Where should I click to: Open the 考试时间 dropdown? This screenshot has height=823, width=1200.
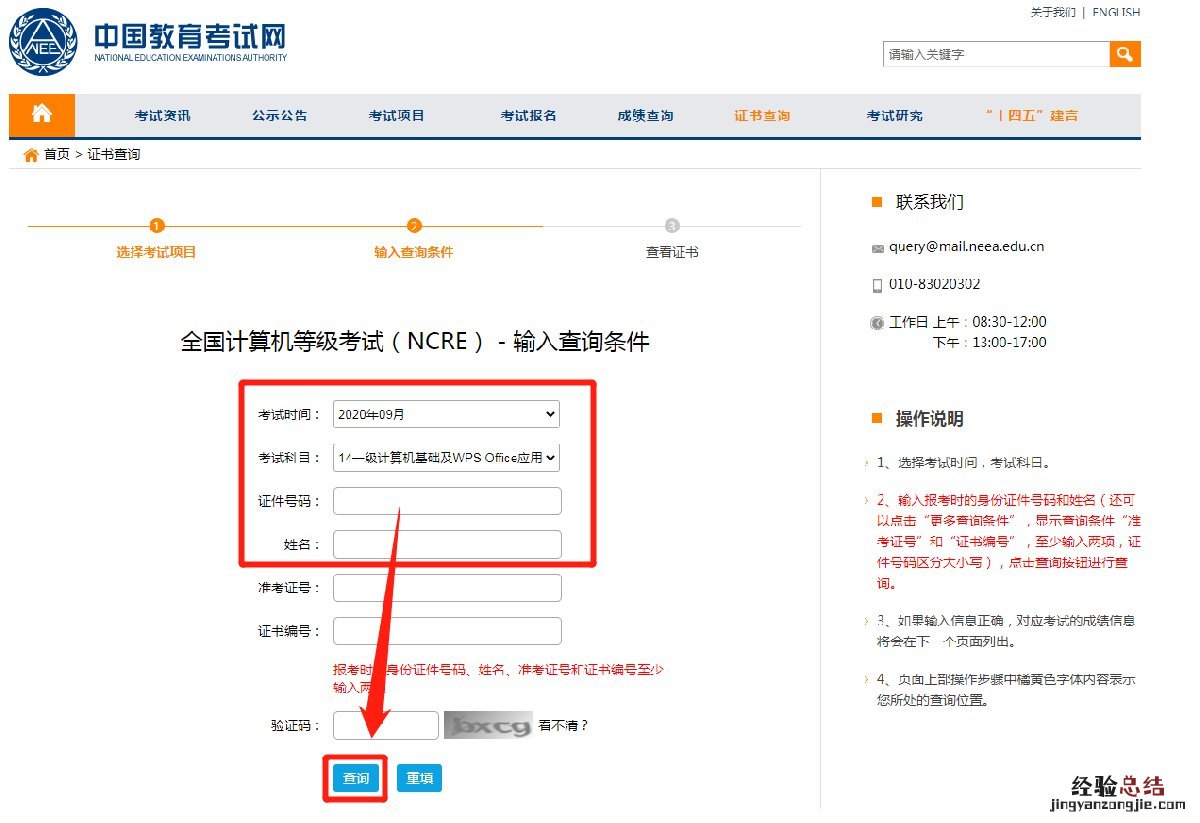(446, 414)
